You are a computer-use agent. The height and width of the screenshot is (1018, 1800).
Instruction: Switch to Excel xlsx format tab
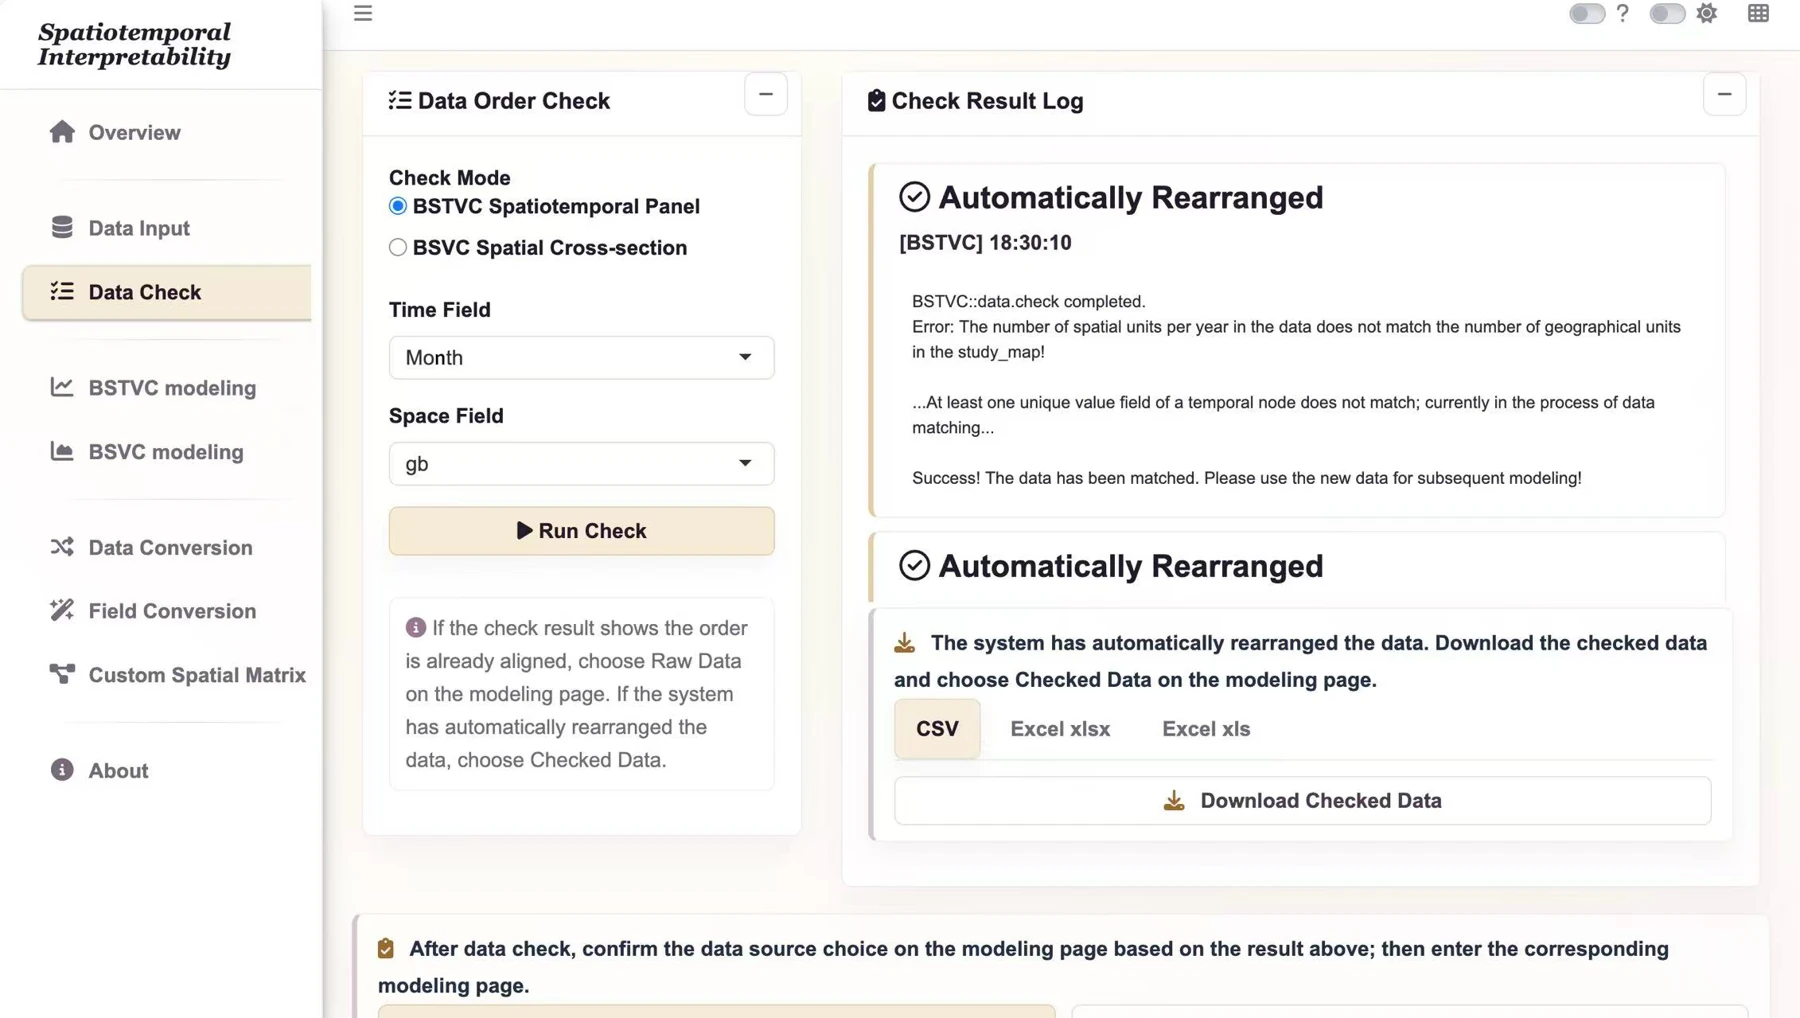tap(1060, 729)
